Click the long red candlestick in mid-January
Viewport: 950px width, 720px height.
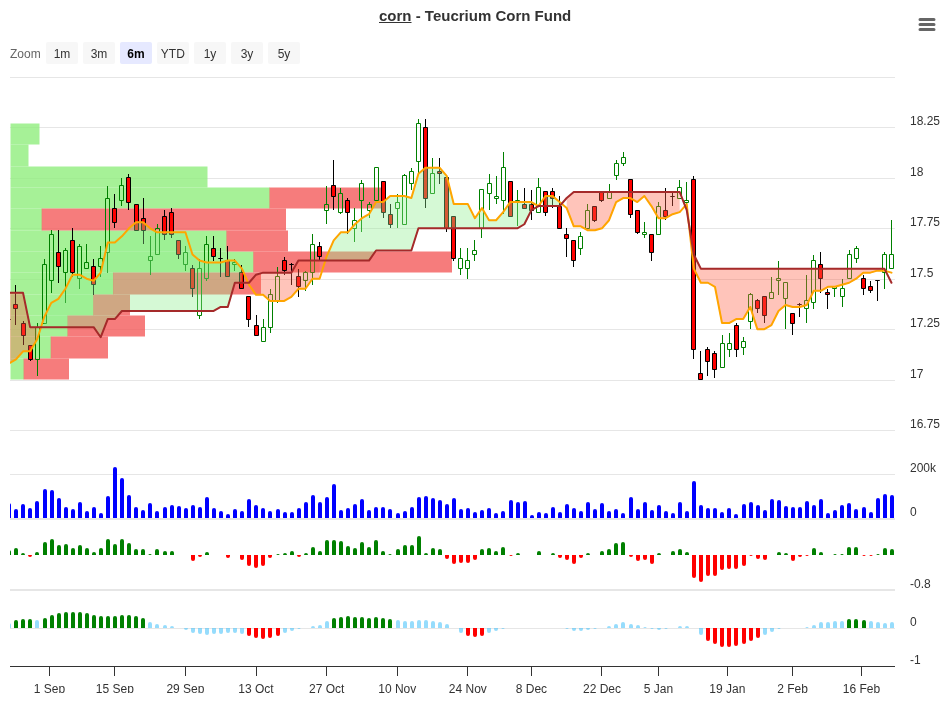[694, 264]
